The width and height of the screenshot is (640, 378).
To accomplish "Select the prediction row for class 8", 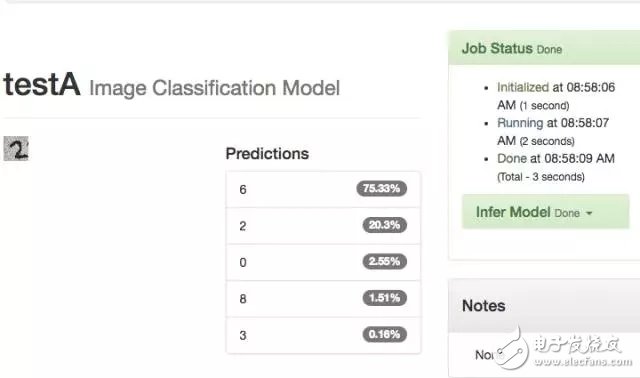I will click(323, 298).
